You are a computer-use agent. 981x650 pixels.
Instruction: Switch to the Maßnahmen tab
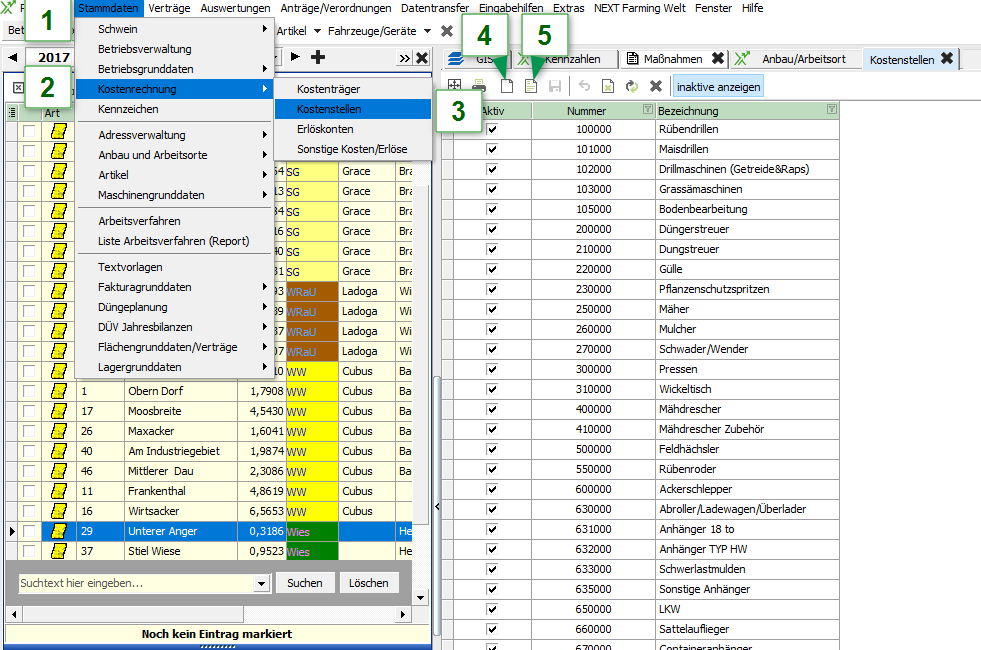[665, 59]
